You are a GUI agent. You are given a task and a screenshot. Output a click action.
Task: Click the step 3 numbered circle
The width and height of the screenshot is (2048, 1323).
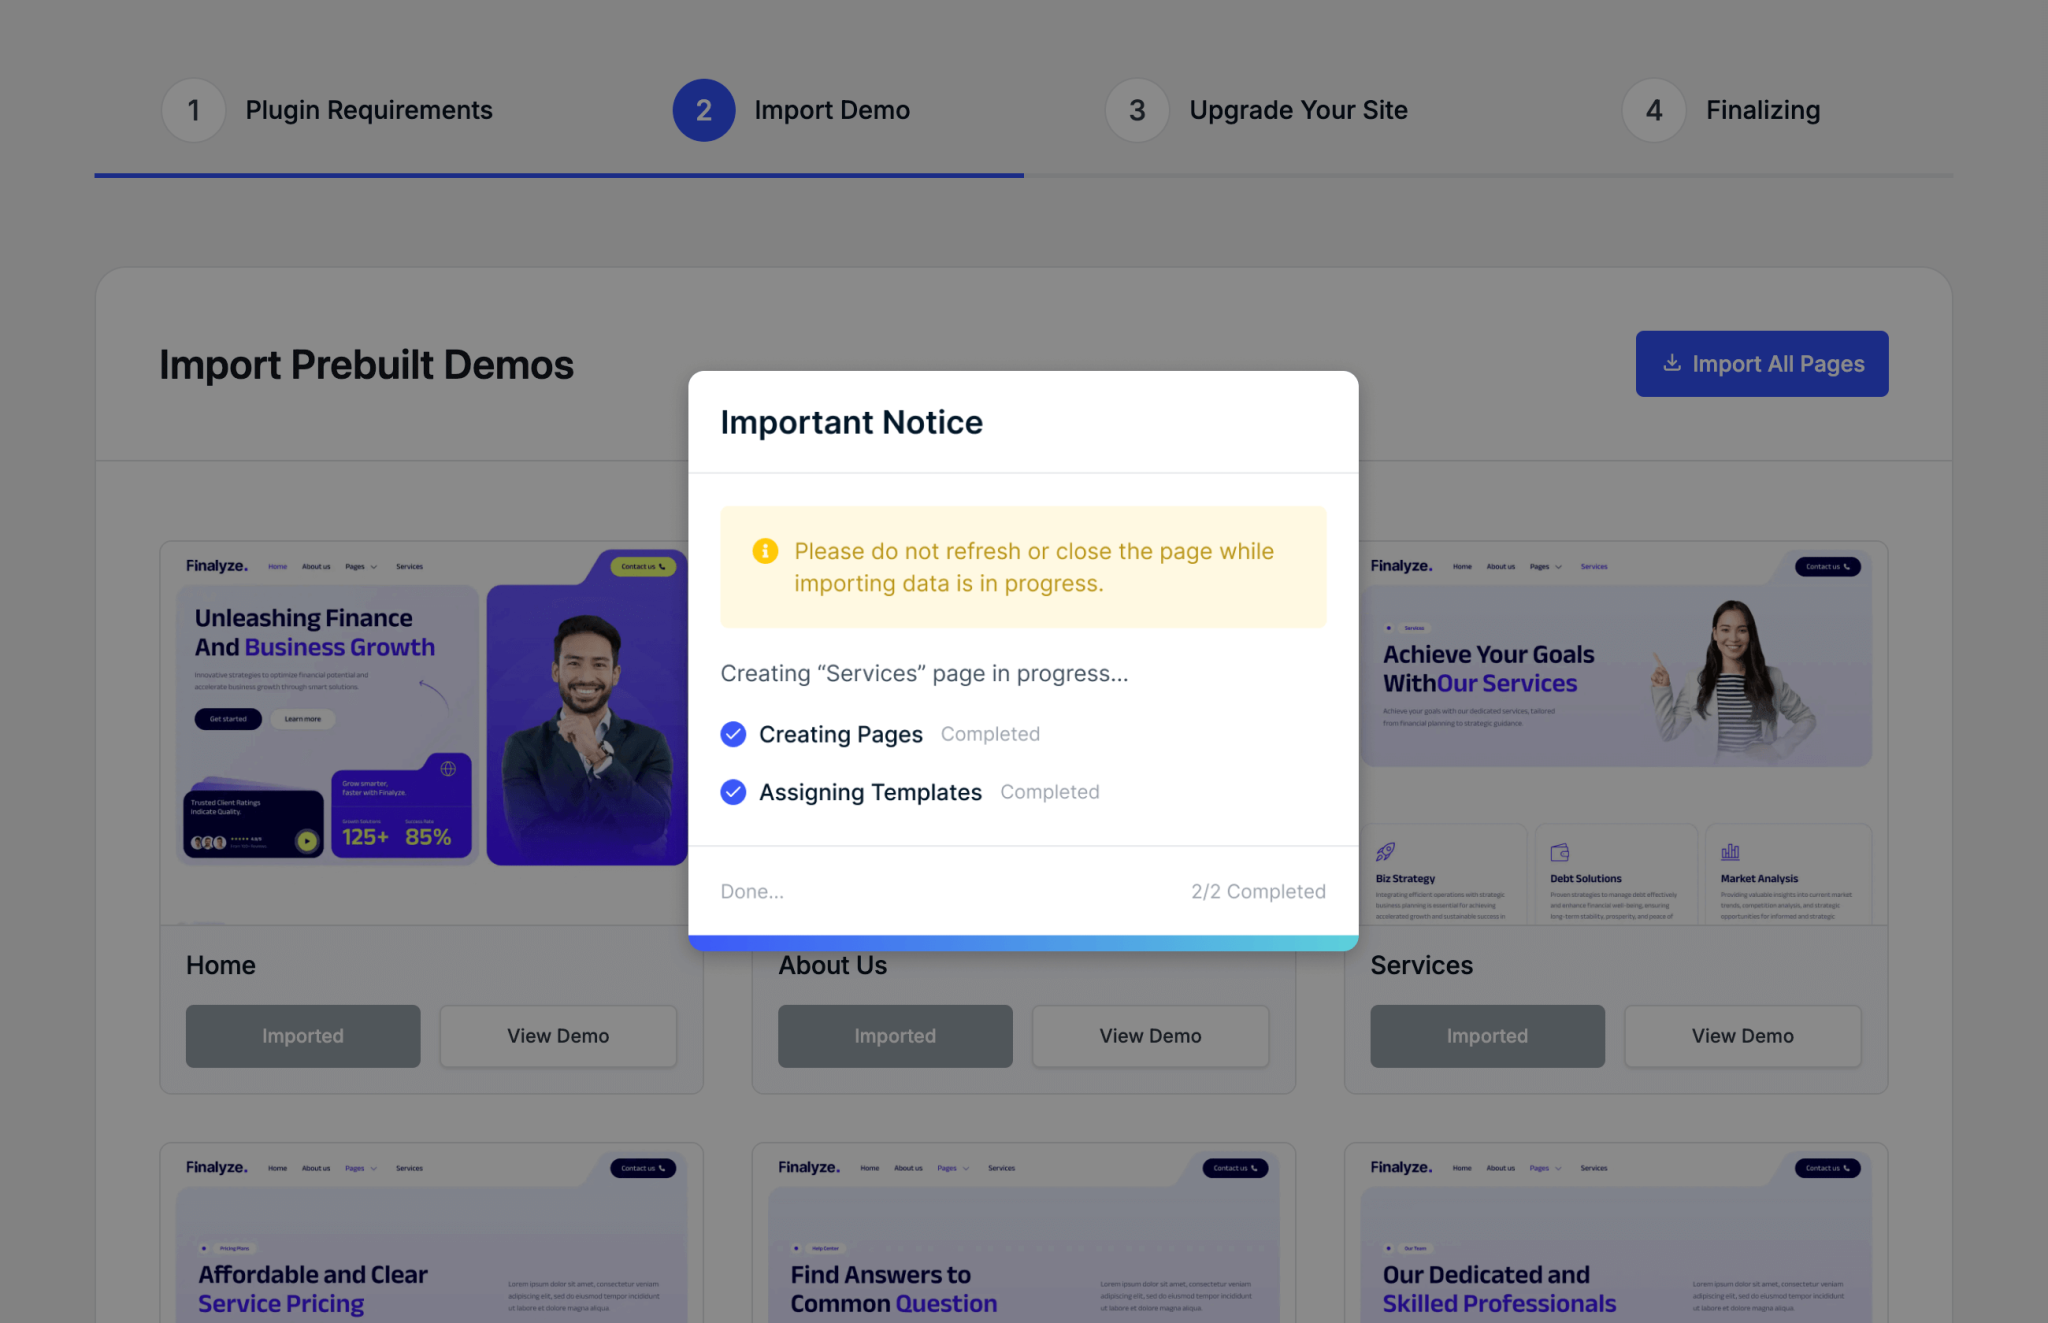pos(1136,110)
